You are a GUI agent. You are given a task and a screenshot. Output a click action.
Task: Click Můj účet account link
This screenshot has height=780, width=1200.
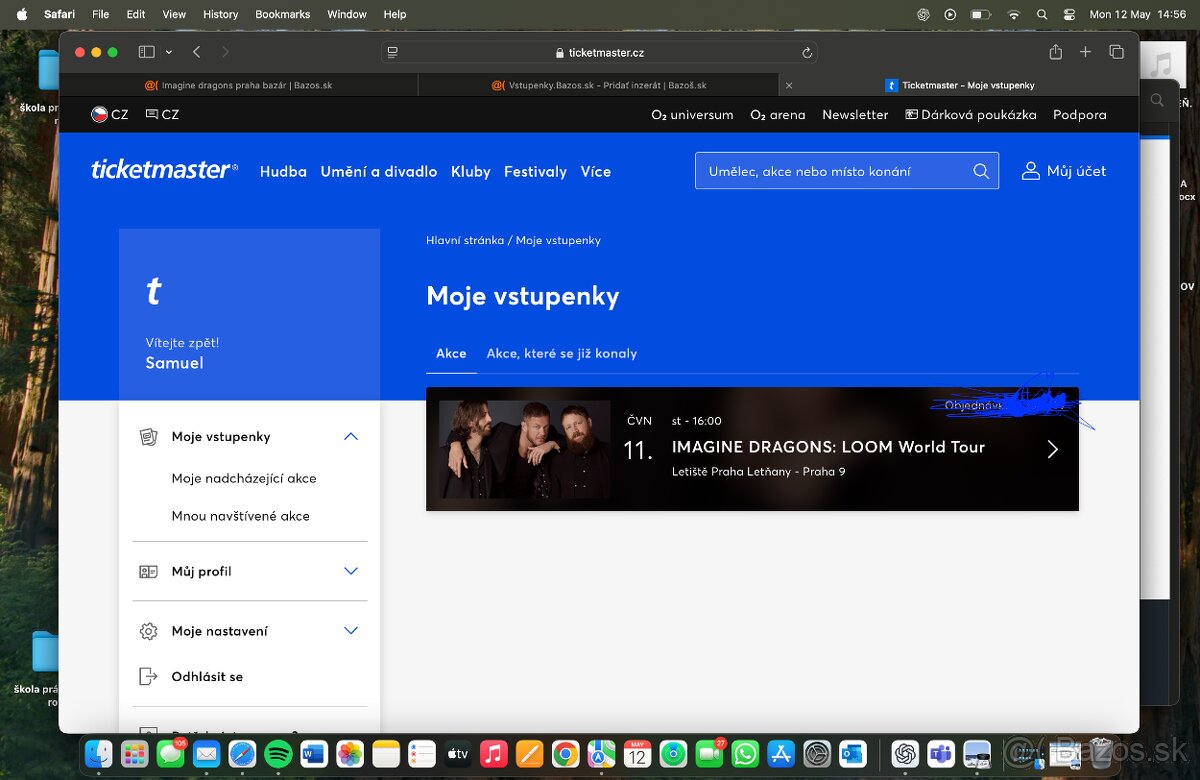point(1064,171)
